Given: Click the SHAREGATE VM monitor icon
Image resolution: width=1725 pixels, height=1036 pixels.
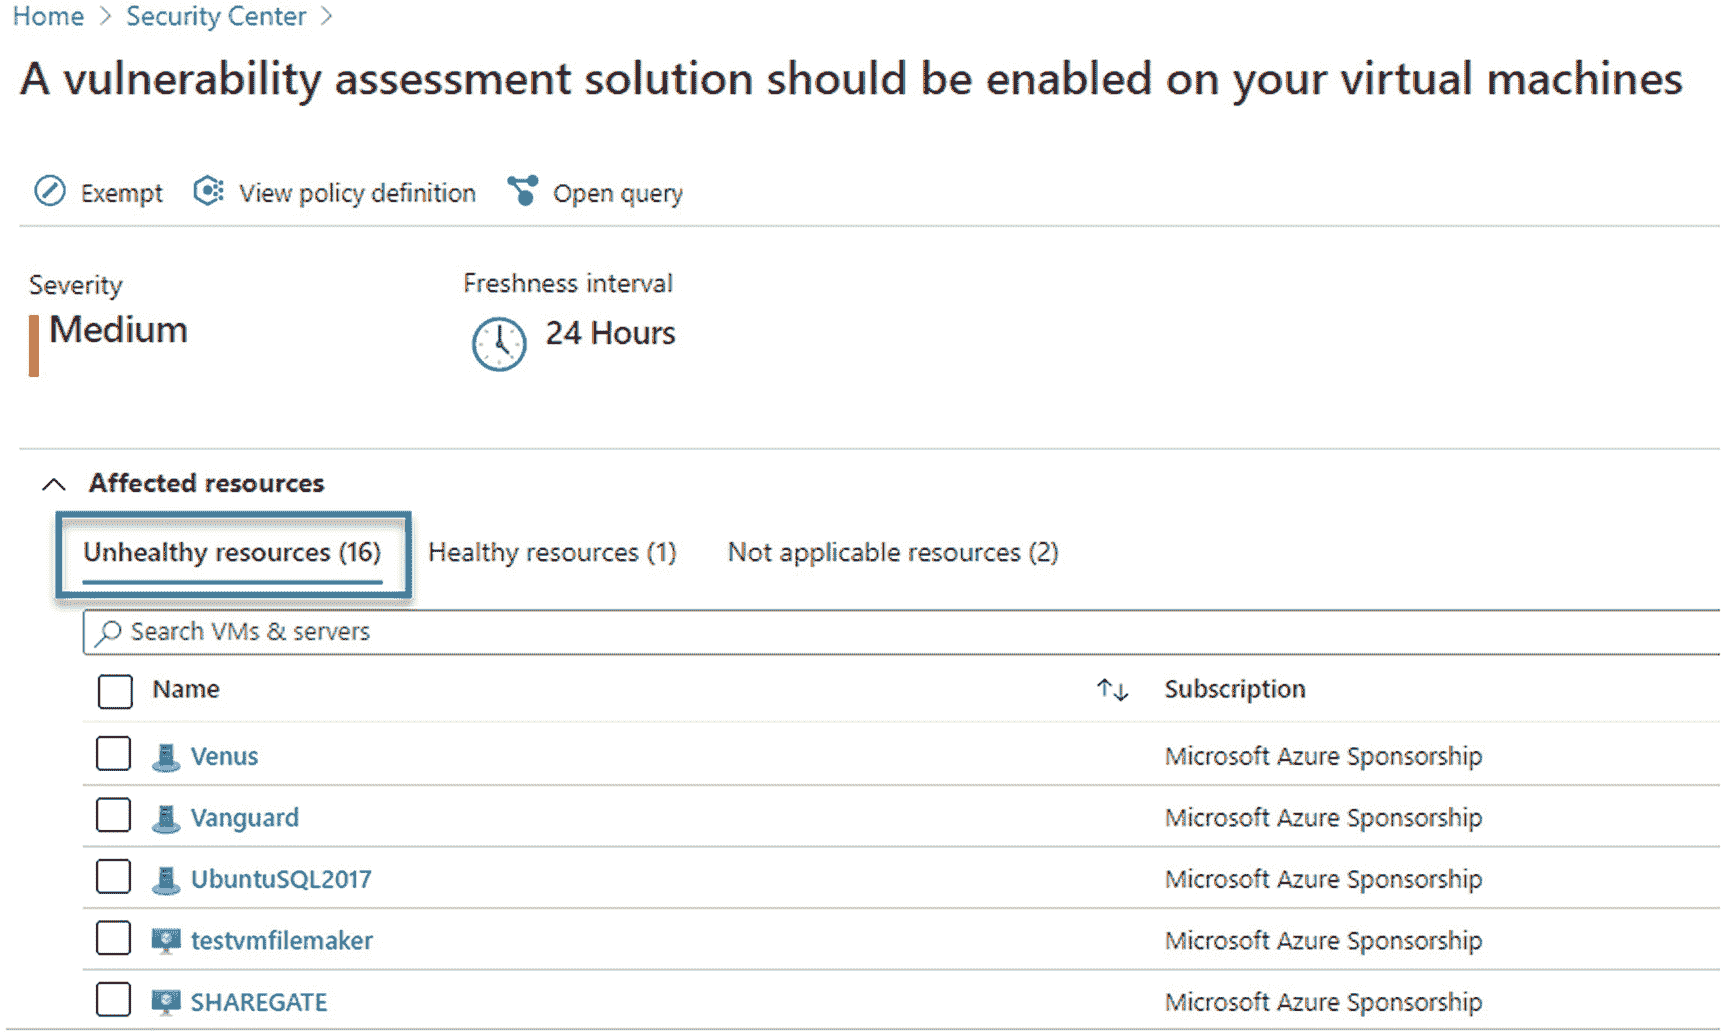Looking at the screenshot, I should pyautogui.click(x=166, y=1002).
